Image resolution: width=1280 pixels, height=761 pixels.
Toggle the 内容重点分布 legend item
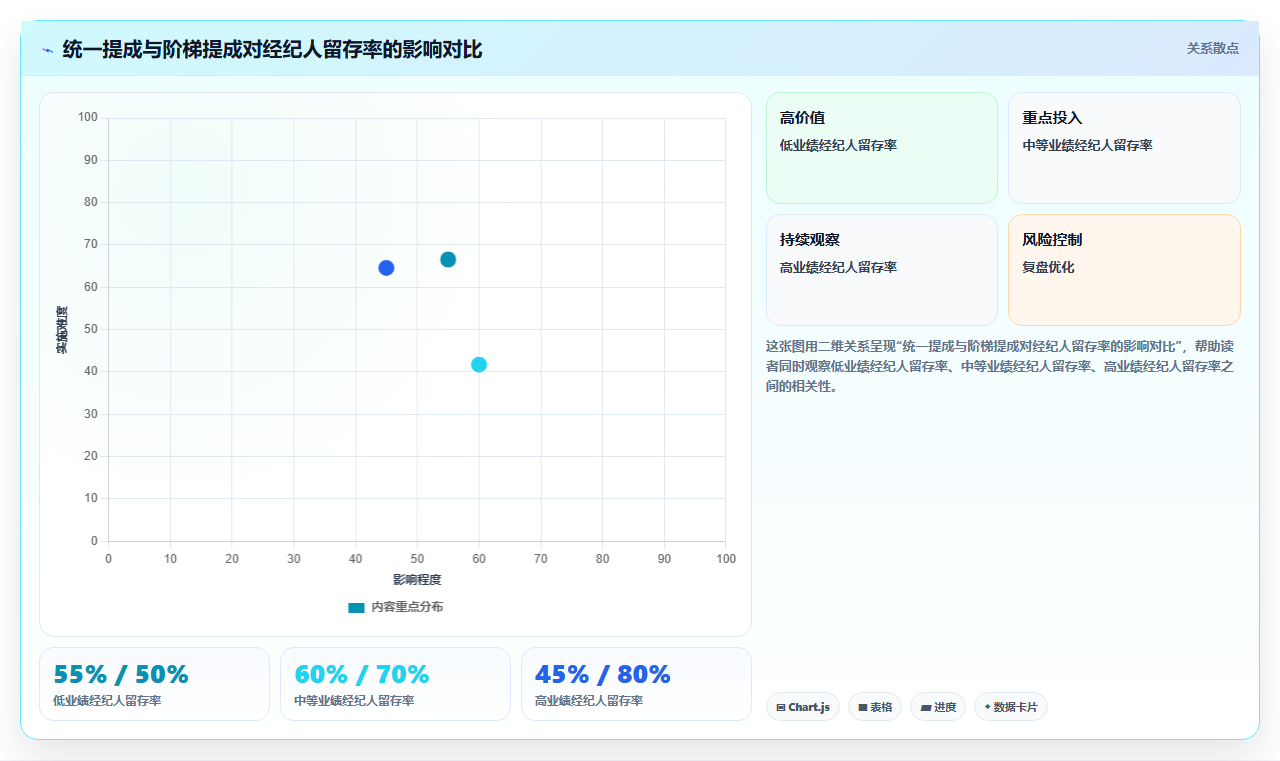[x=396, y=607]
